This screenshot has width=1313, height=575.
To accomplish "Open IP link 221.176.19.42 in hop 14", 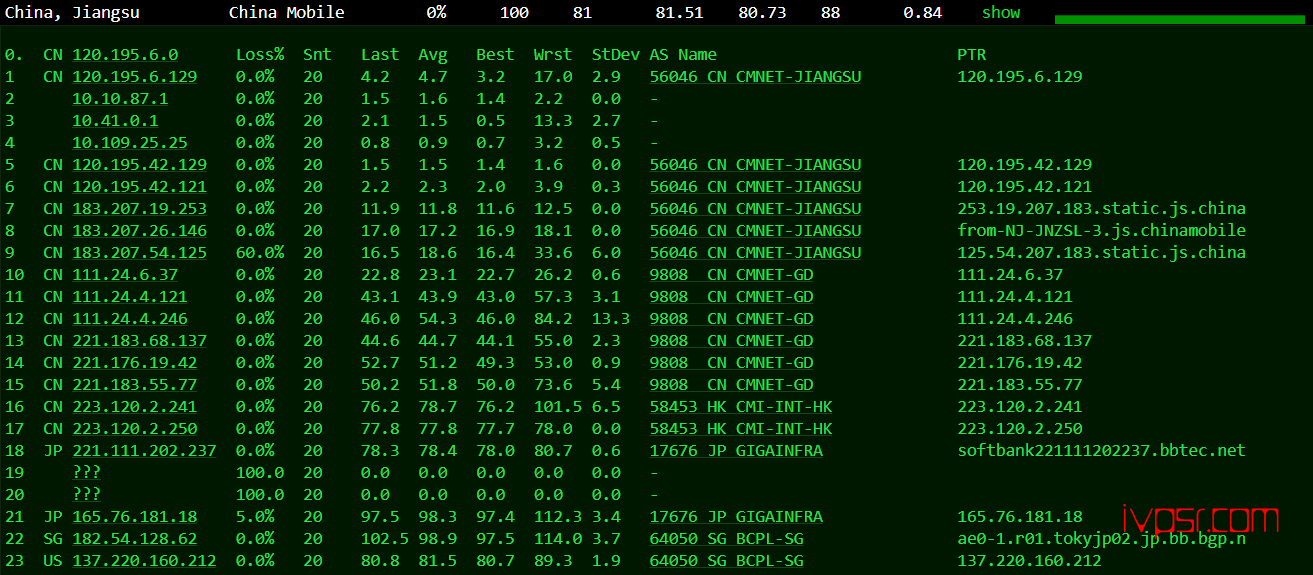I will point(135,363).
